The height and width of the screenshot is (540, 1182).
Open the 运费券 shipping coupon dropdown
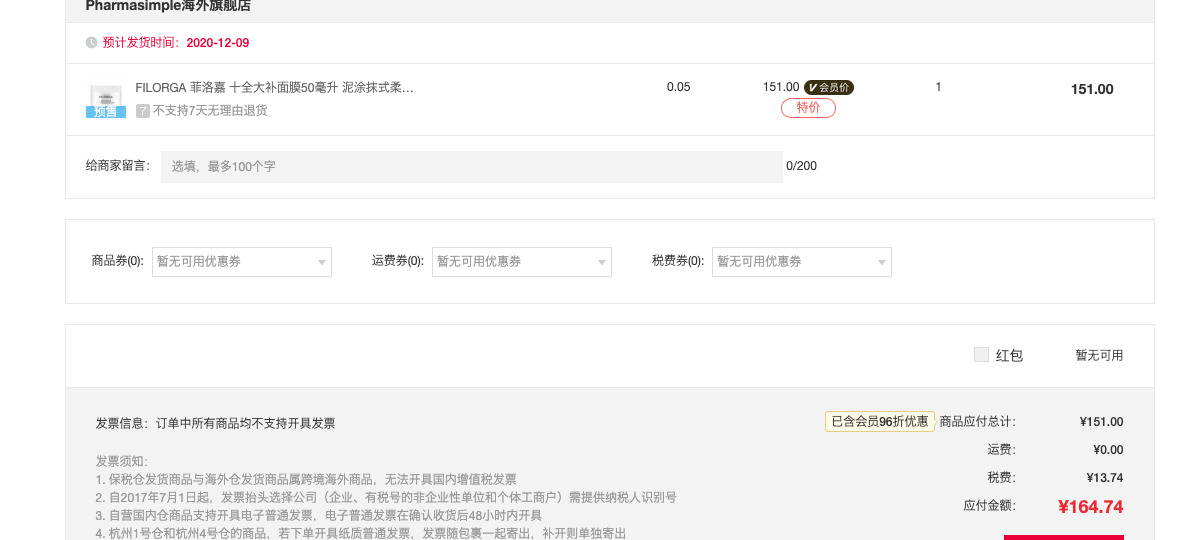tap(522, 262)
